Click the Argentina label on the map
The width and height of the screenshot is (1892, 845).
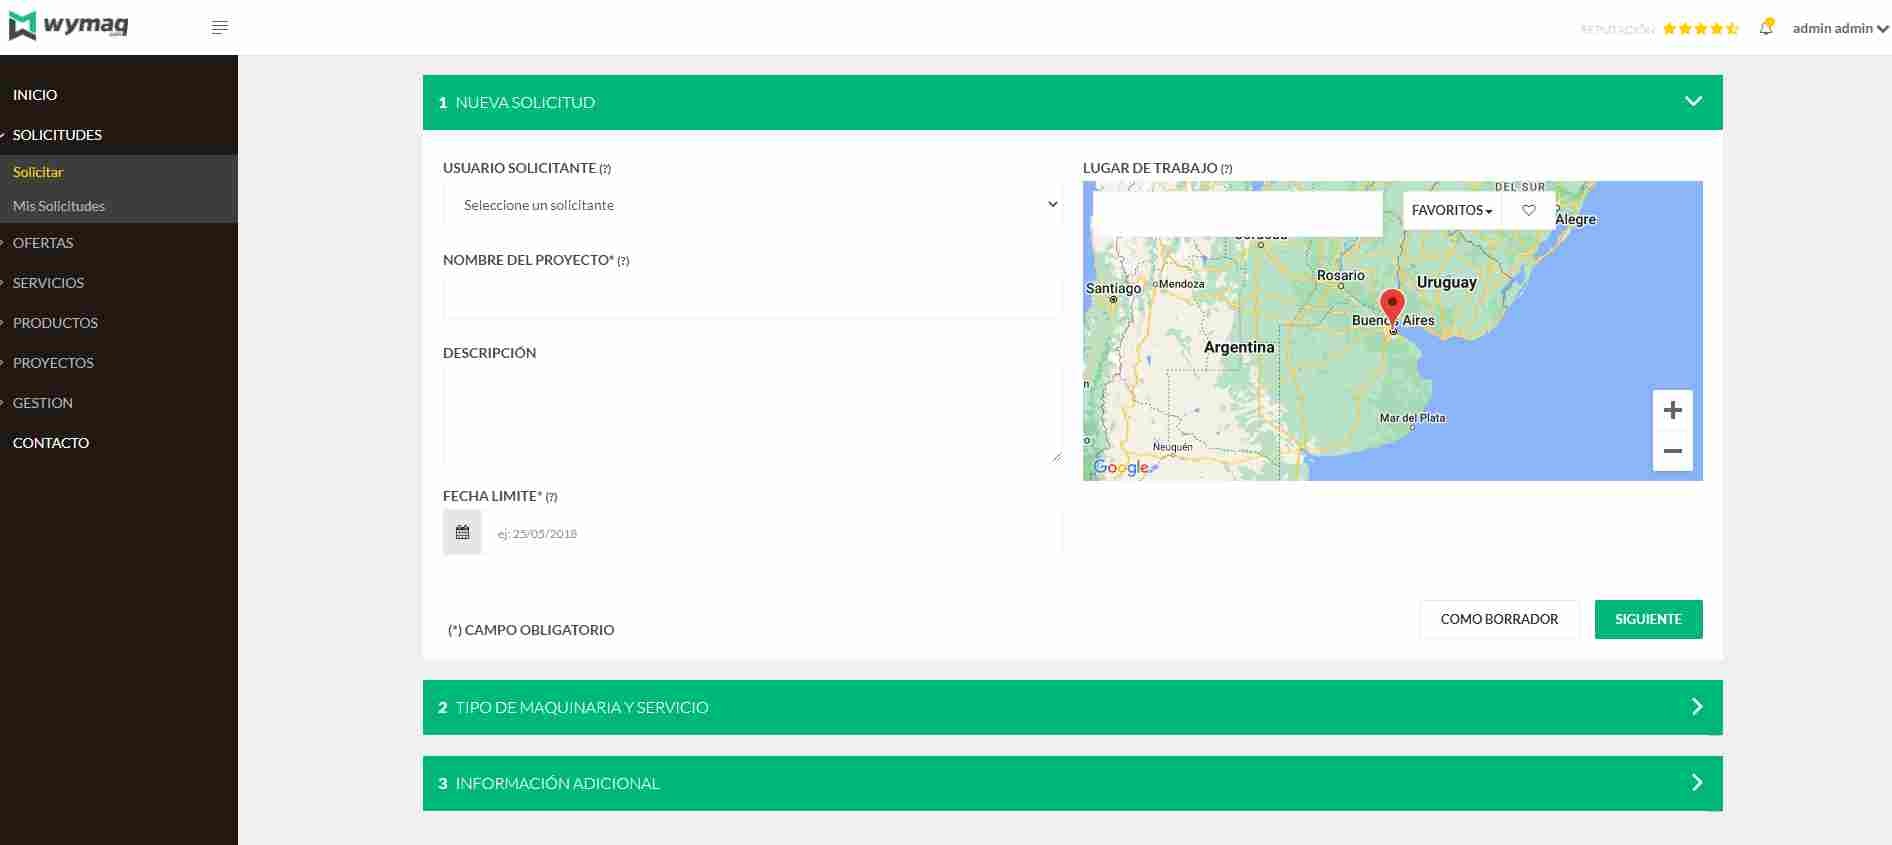click(x=1239, y=347)
